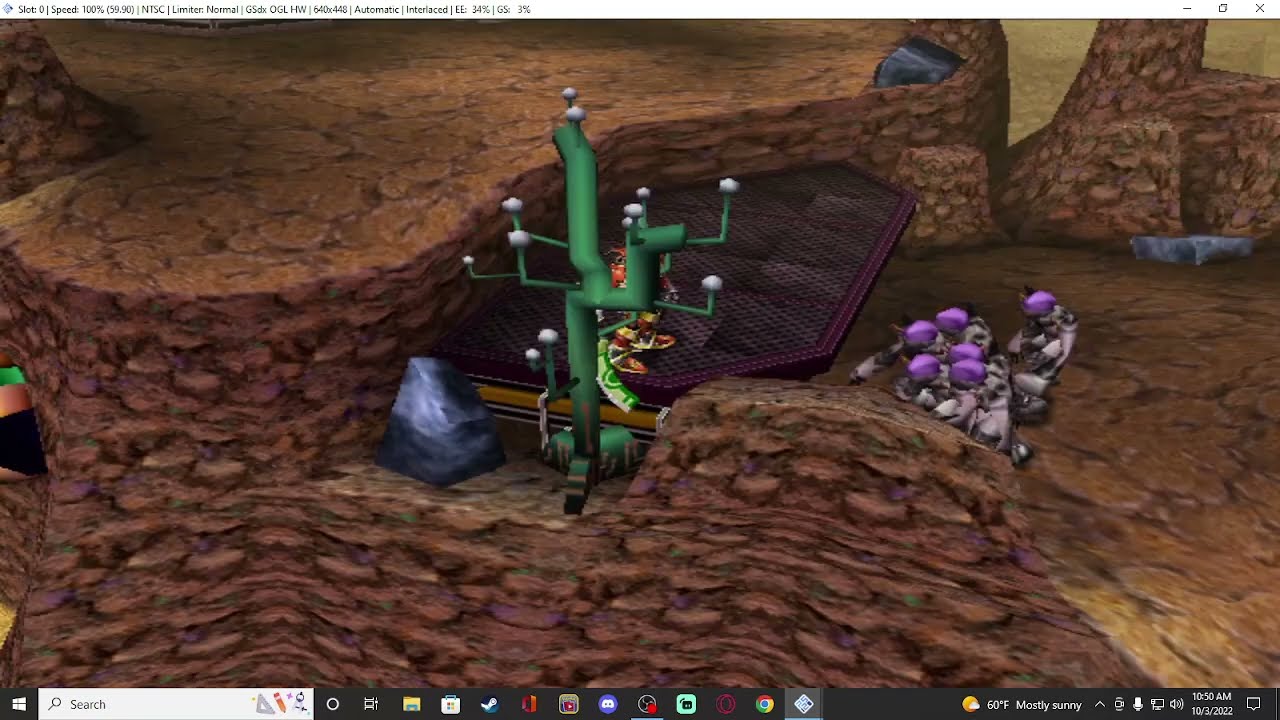Screen dimensions: 1280x720
Task: Click the taskbar Search box
Action: (175, 704)
